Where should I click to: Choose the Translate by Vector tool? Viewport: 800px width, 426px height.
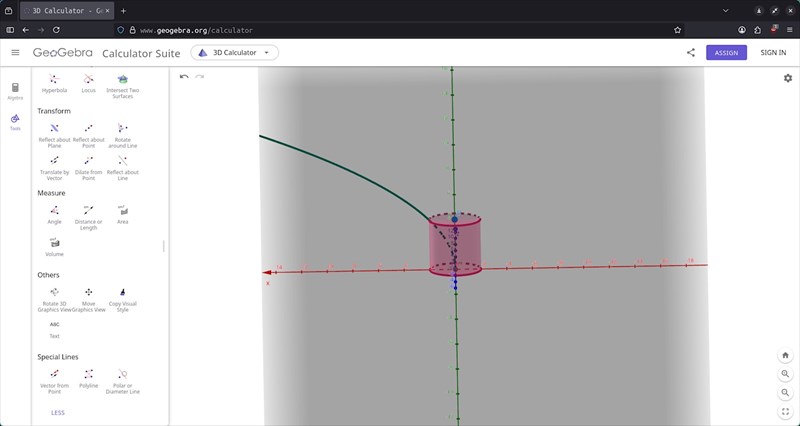[x=55, y=161]
